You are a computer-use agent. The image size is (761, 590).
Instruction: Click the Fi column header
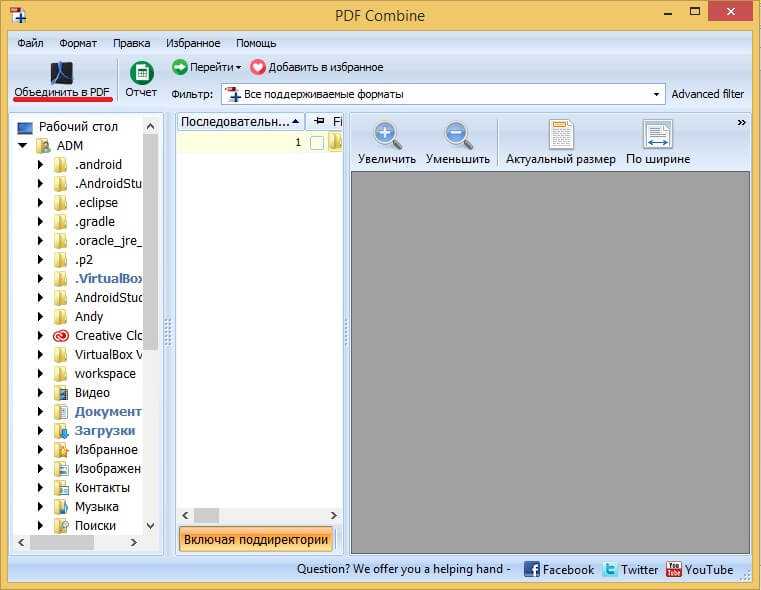pyautogui.click(x=337, y=121)
